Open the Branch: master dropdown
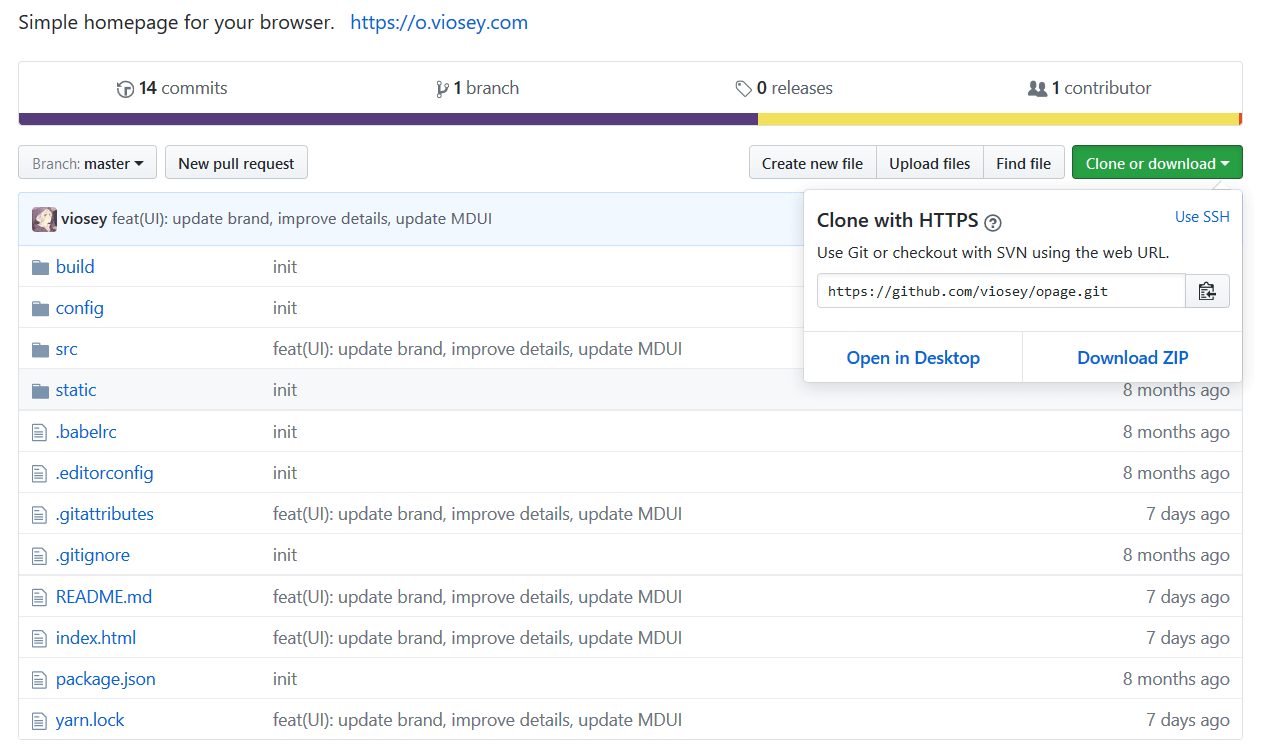This screenshot has height=747, width=1268. 88,163
